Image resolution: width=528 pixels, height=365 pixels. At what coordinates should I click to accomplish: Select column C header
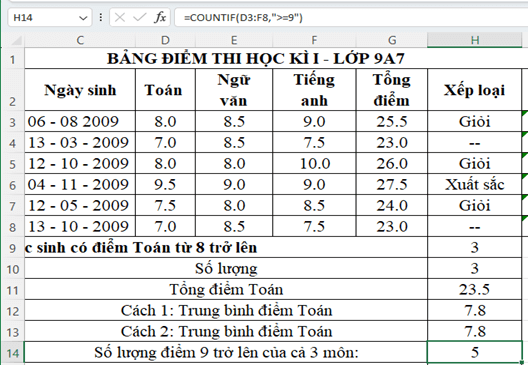click(80, 40)
